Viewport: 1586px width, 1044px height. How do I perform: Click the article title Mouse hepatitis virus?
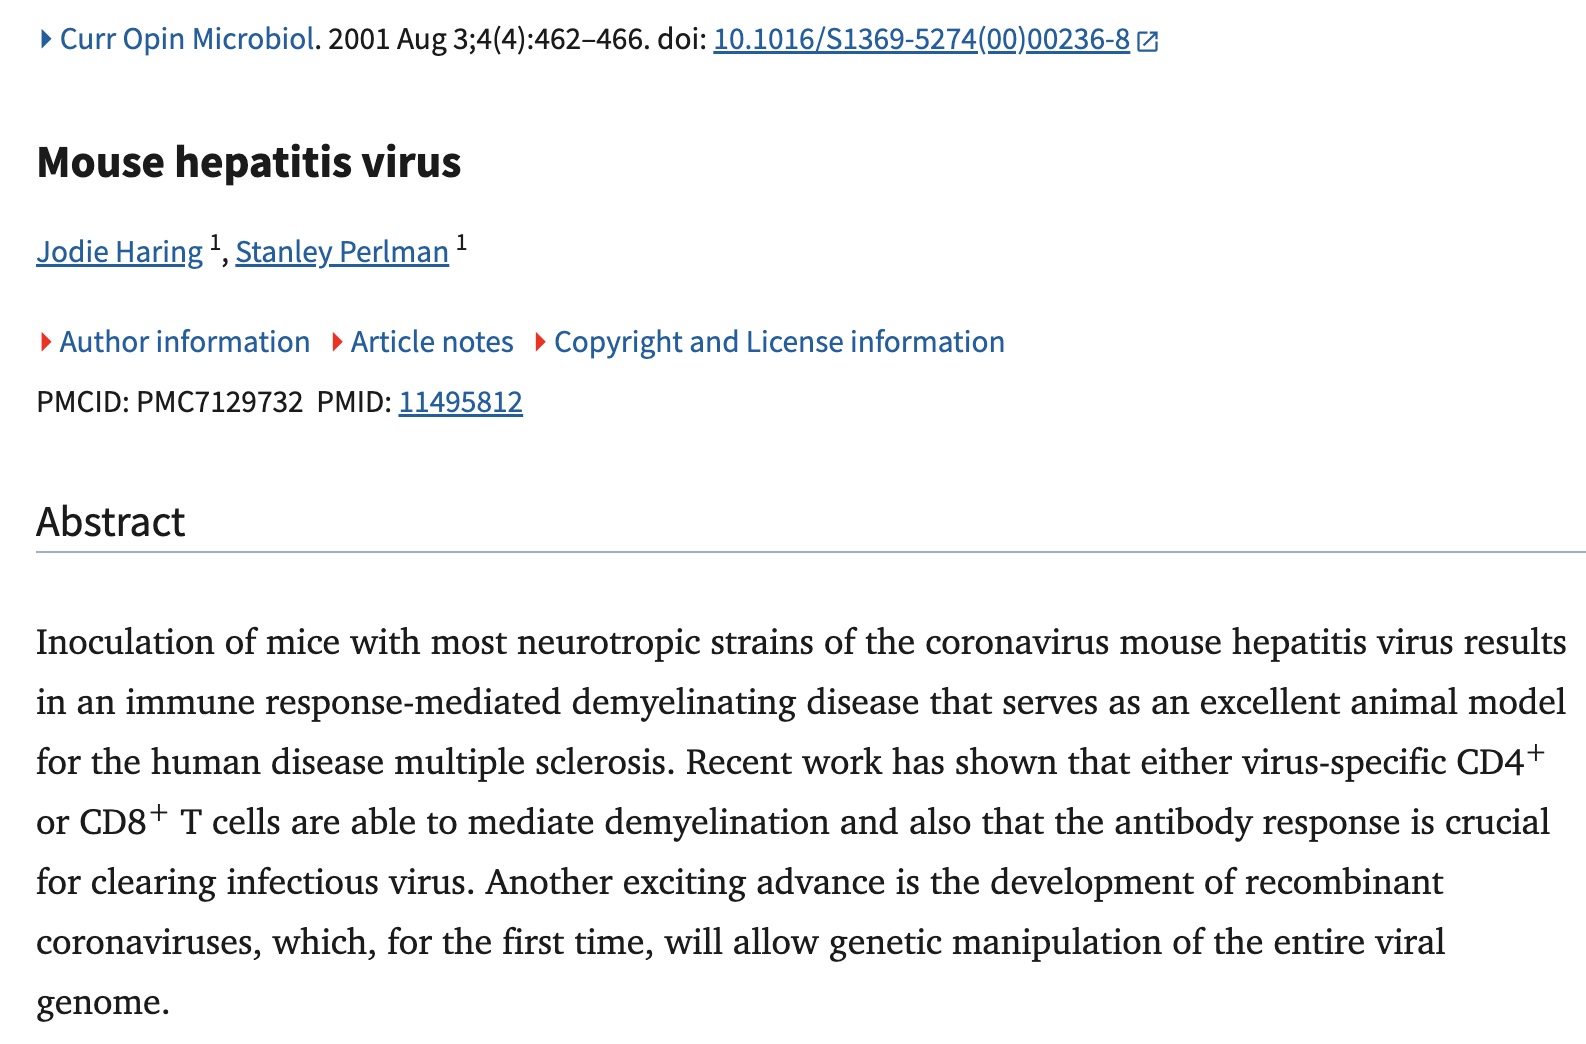pyautogui.click(x=248, y=162)
